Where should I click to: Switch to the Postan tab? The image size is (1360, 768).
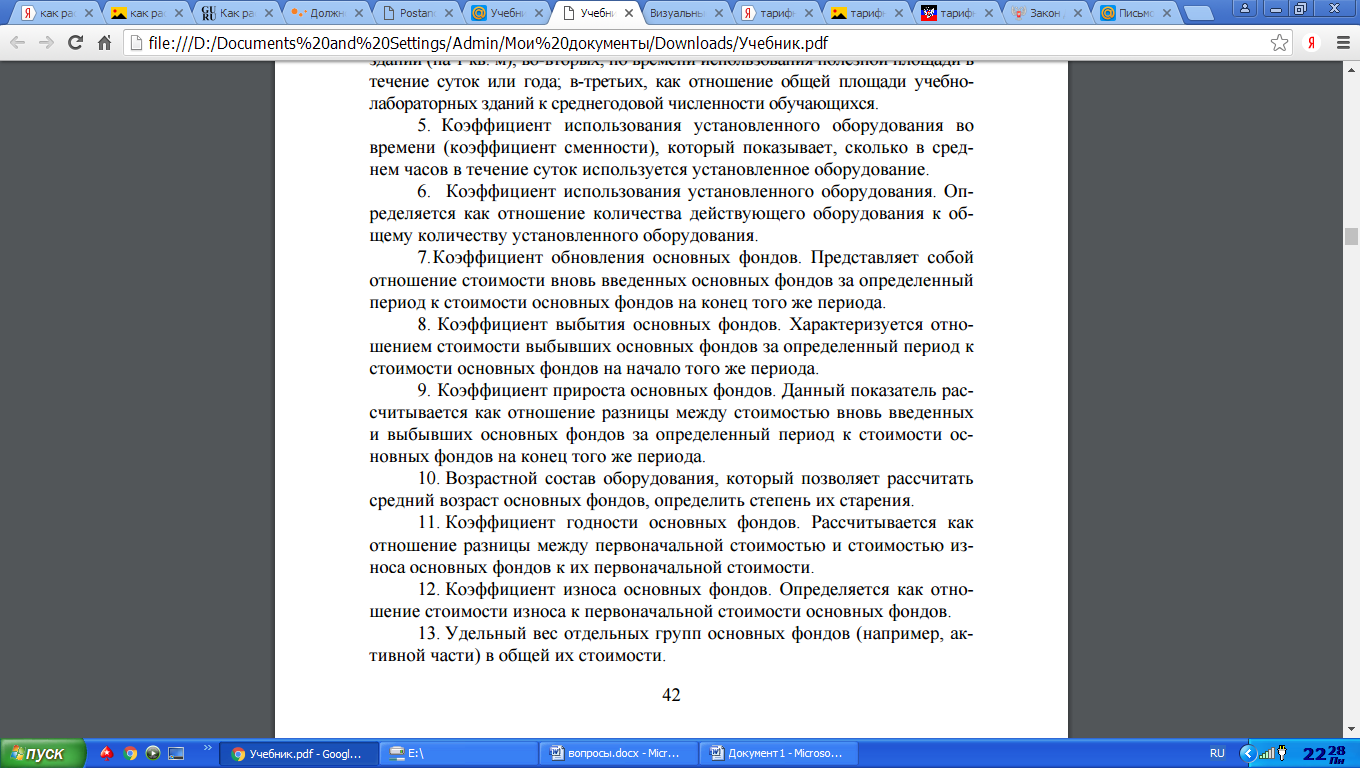click(x=415, y=13)
